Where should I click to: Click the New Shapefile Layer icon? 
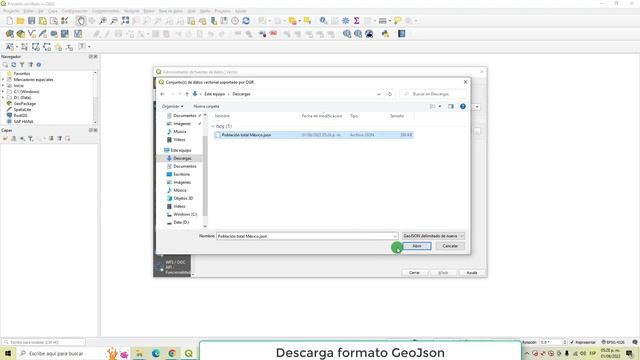(x=31, y=34)
